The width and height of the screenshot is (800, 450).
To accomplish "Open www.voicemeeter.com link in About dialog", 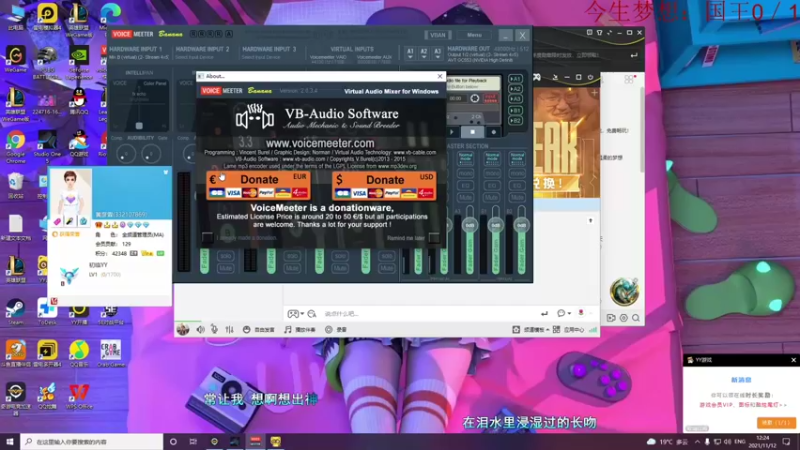I will [x=320, y=143].
